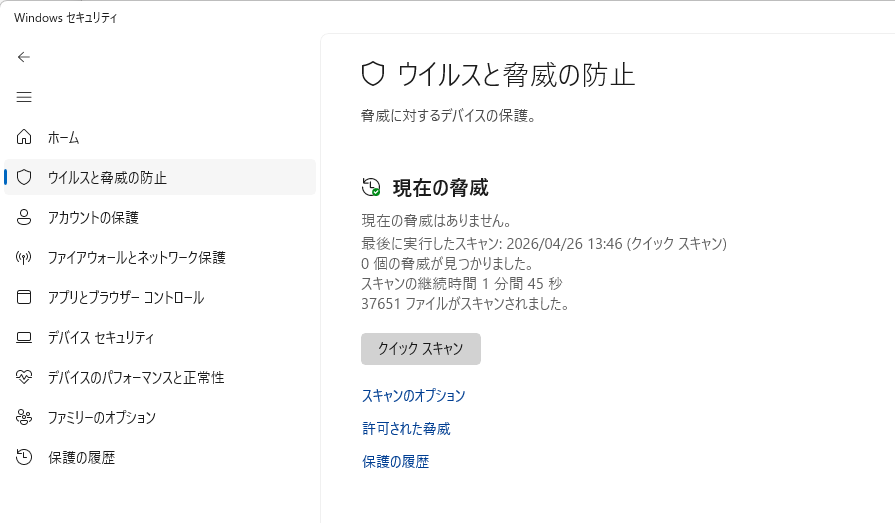Click the protection history clock icon
895x523 pixels.
coord(23,457)
